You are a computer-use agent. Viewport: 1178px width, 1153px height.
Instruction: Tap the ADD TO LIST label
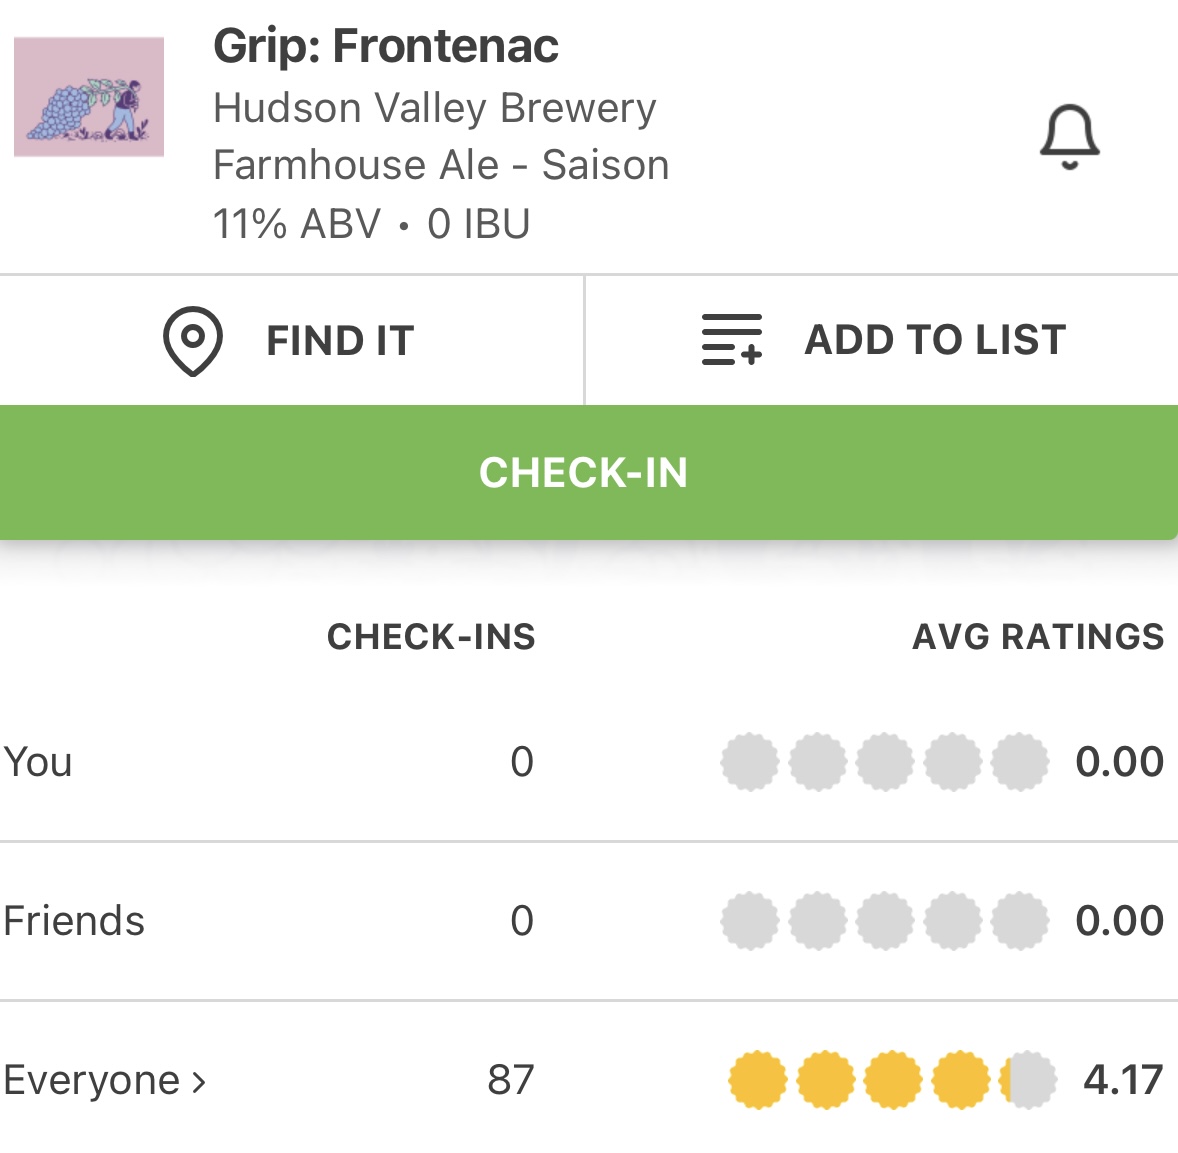pyautogui.click(x=935, y=340)
